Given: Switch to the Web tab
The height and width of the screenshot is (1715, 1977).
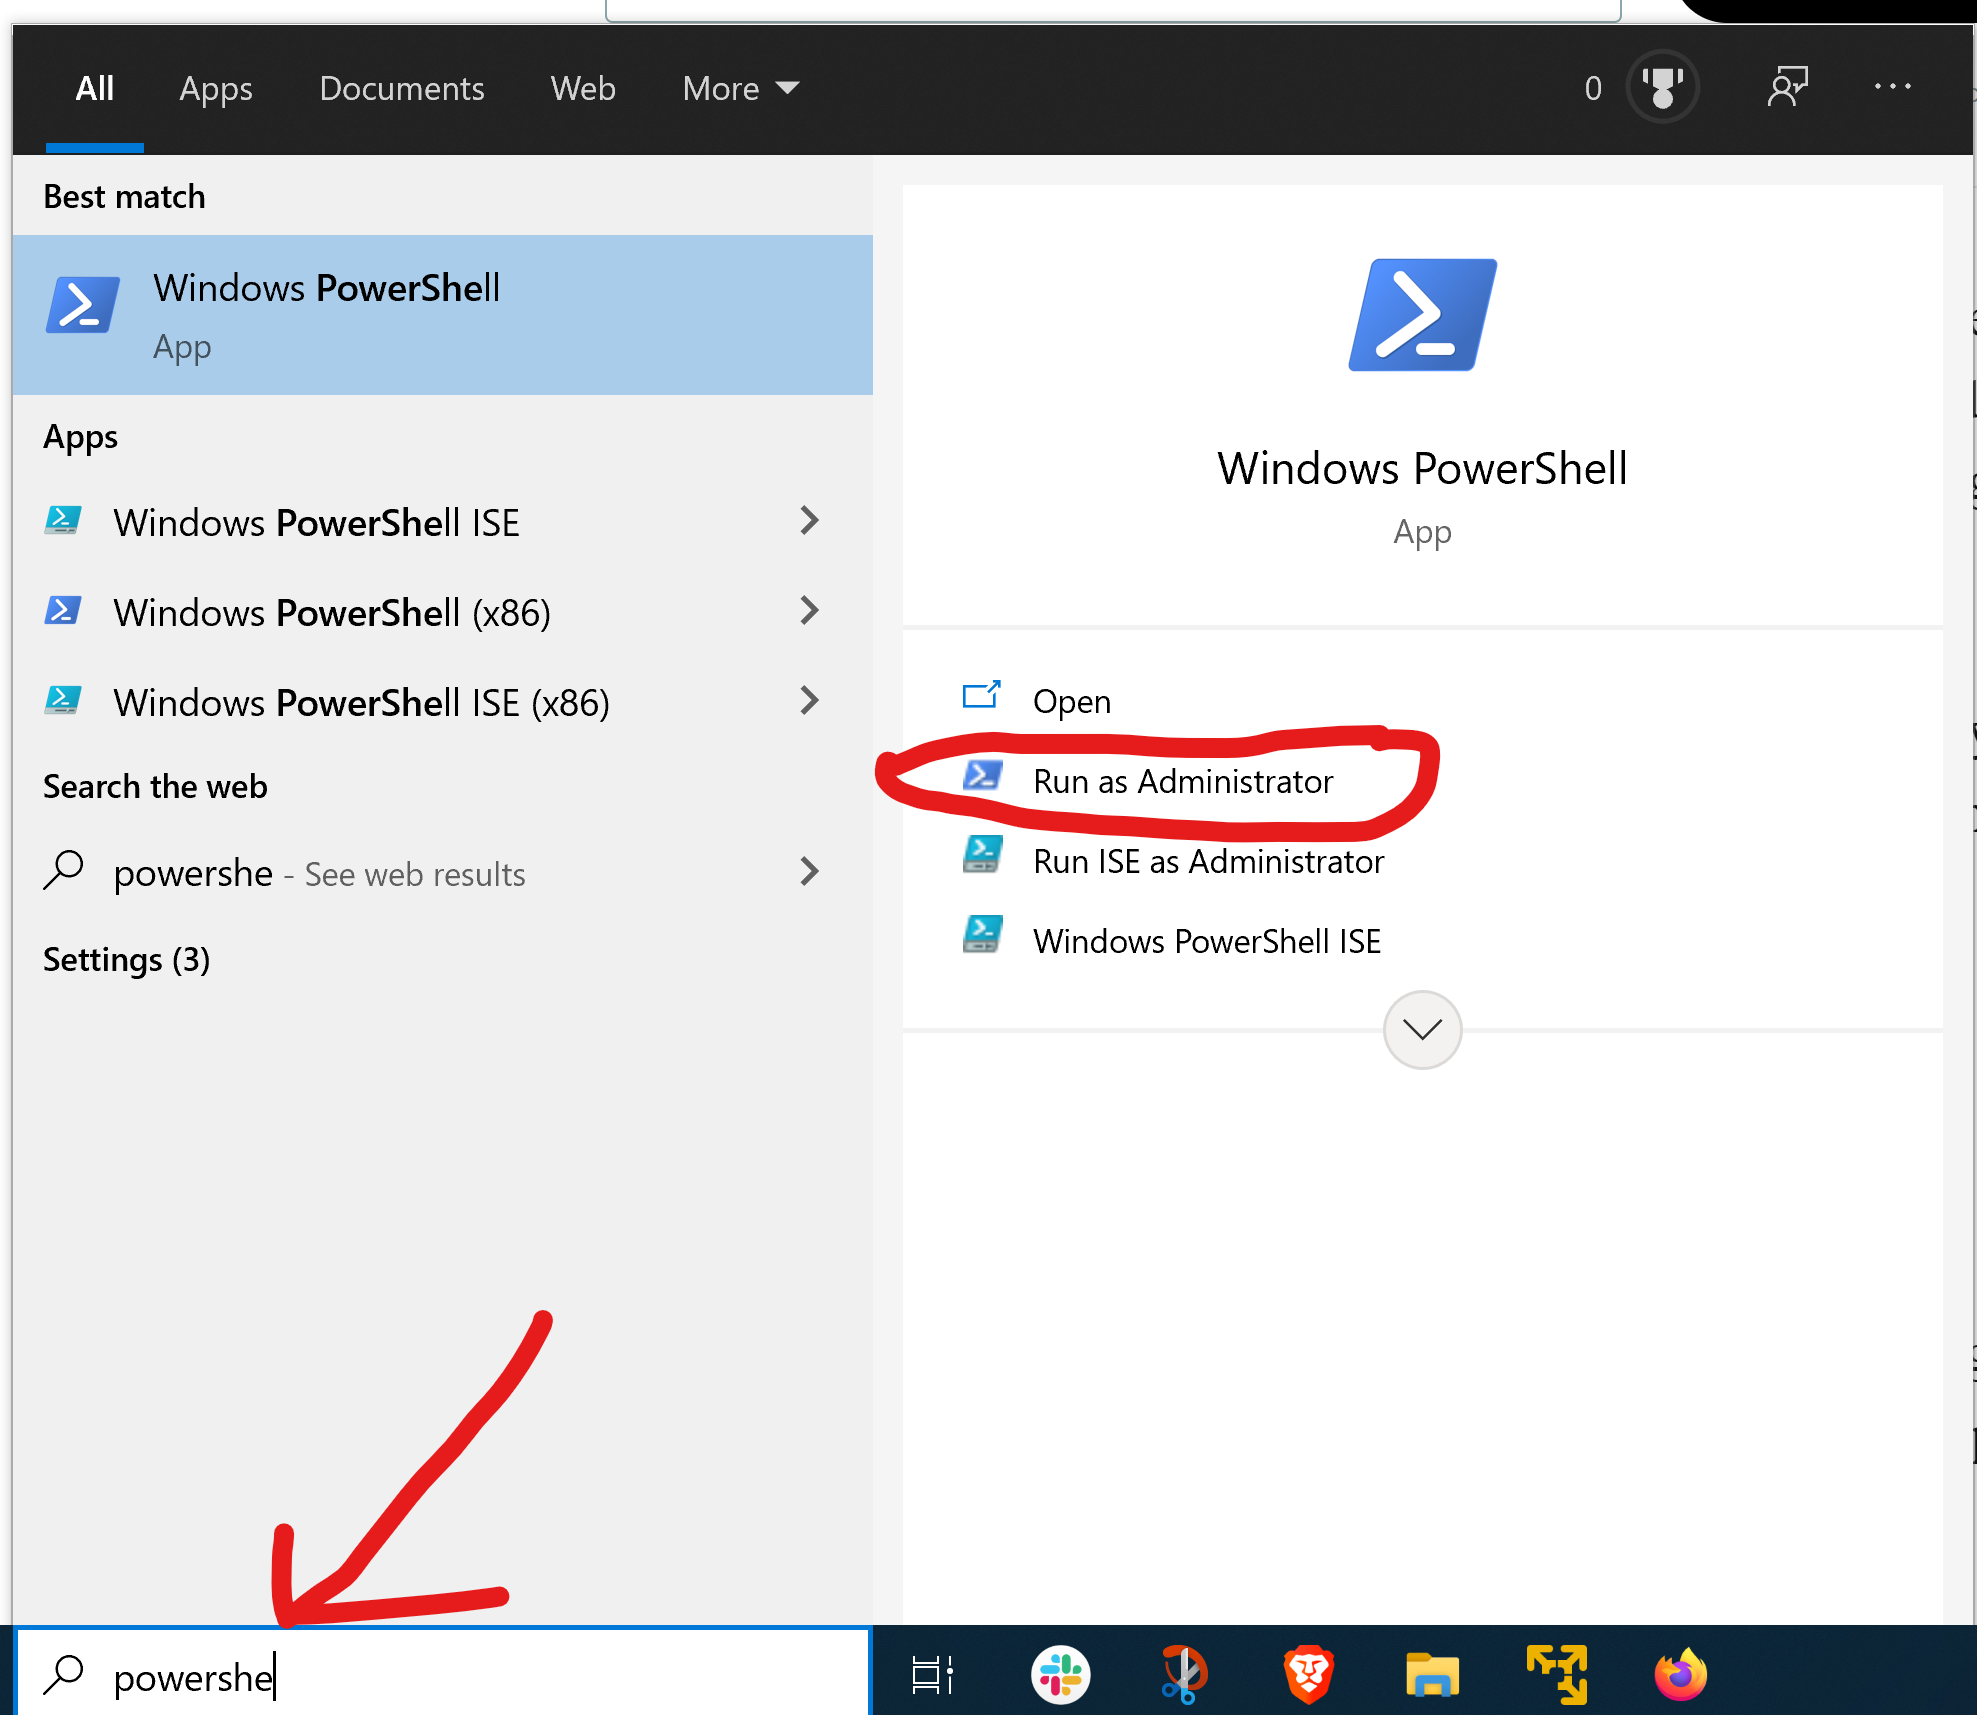Looking at the screenshot, I should click(583, 89).
